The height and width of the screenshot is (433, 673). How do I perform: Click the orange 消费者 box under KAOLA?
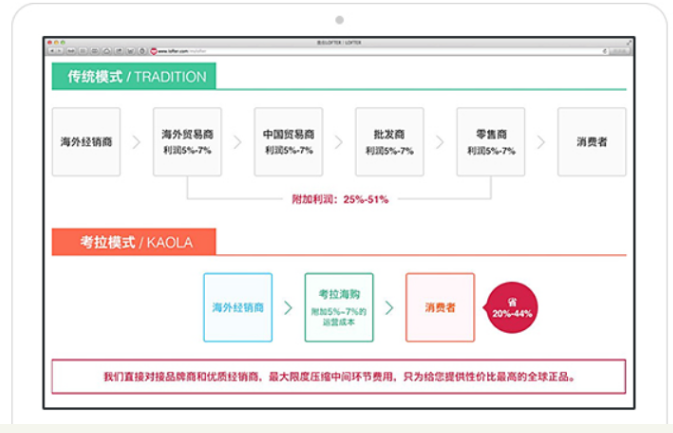(x=440, y=307)
